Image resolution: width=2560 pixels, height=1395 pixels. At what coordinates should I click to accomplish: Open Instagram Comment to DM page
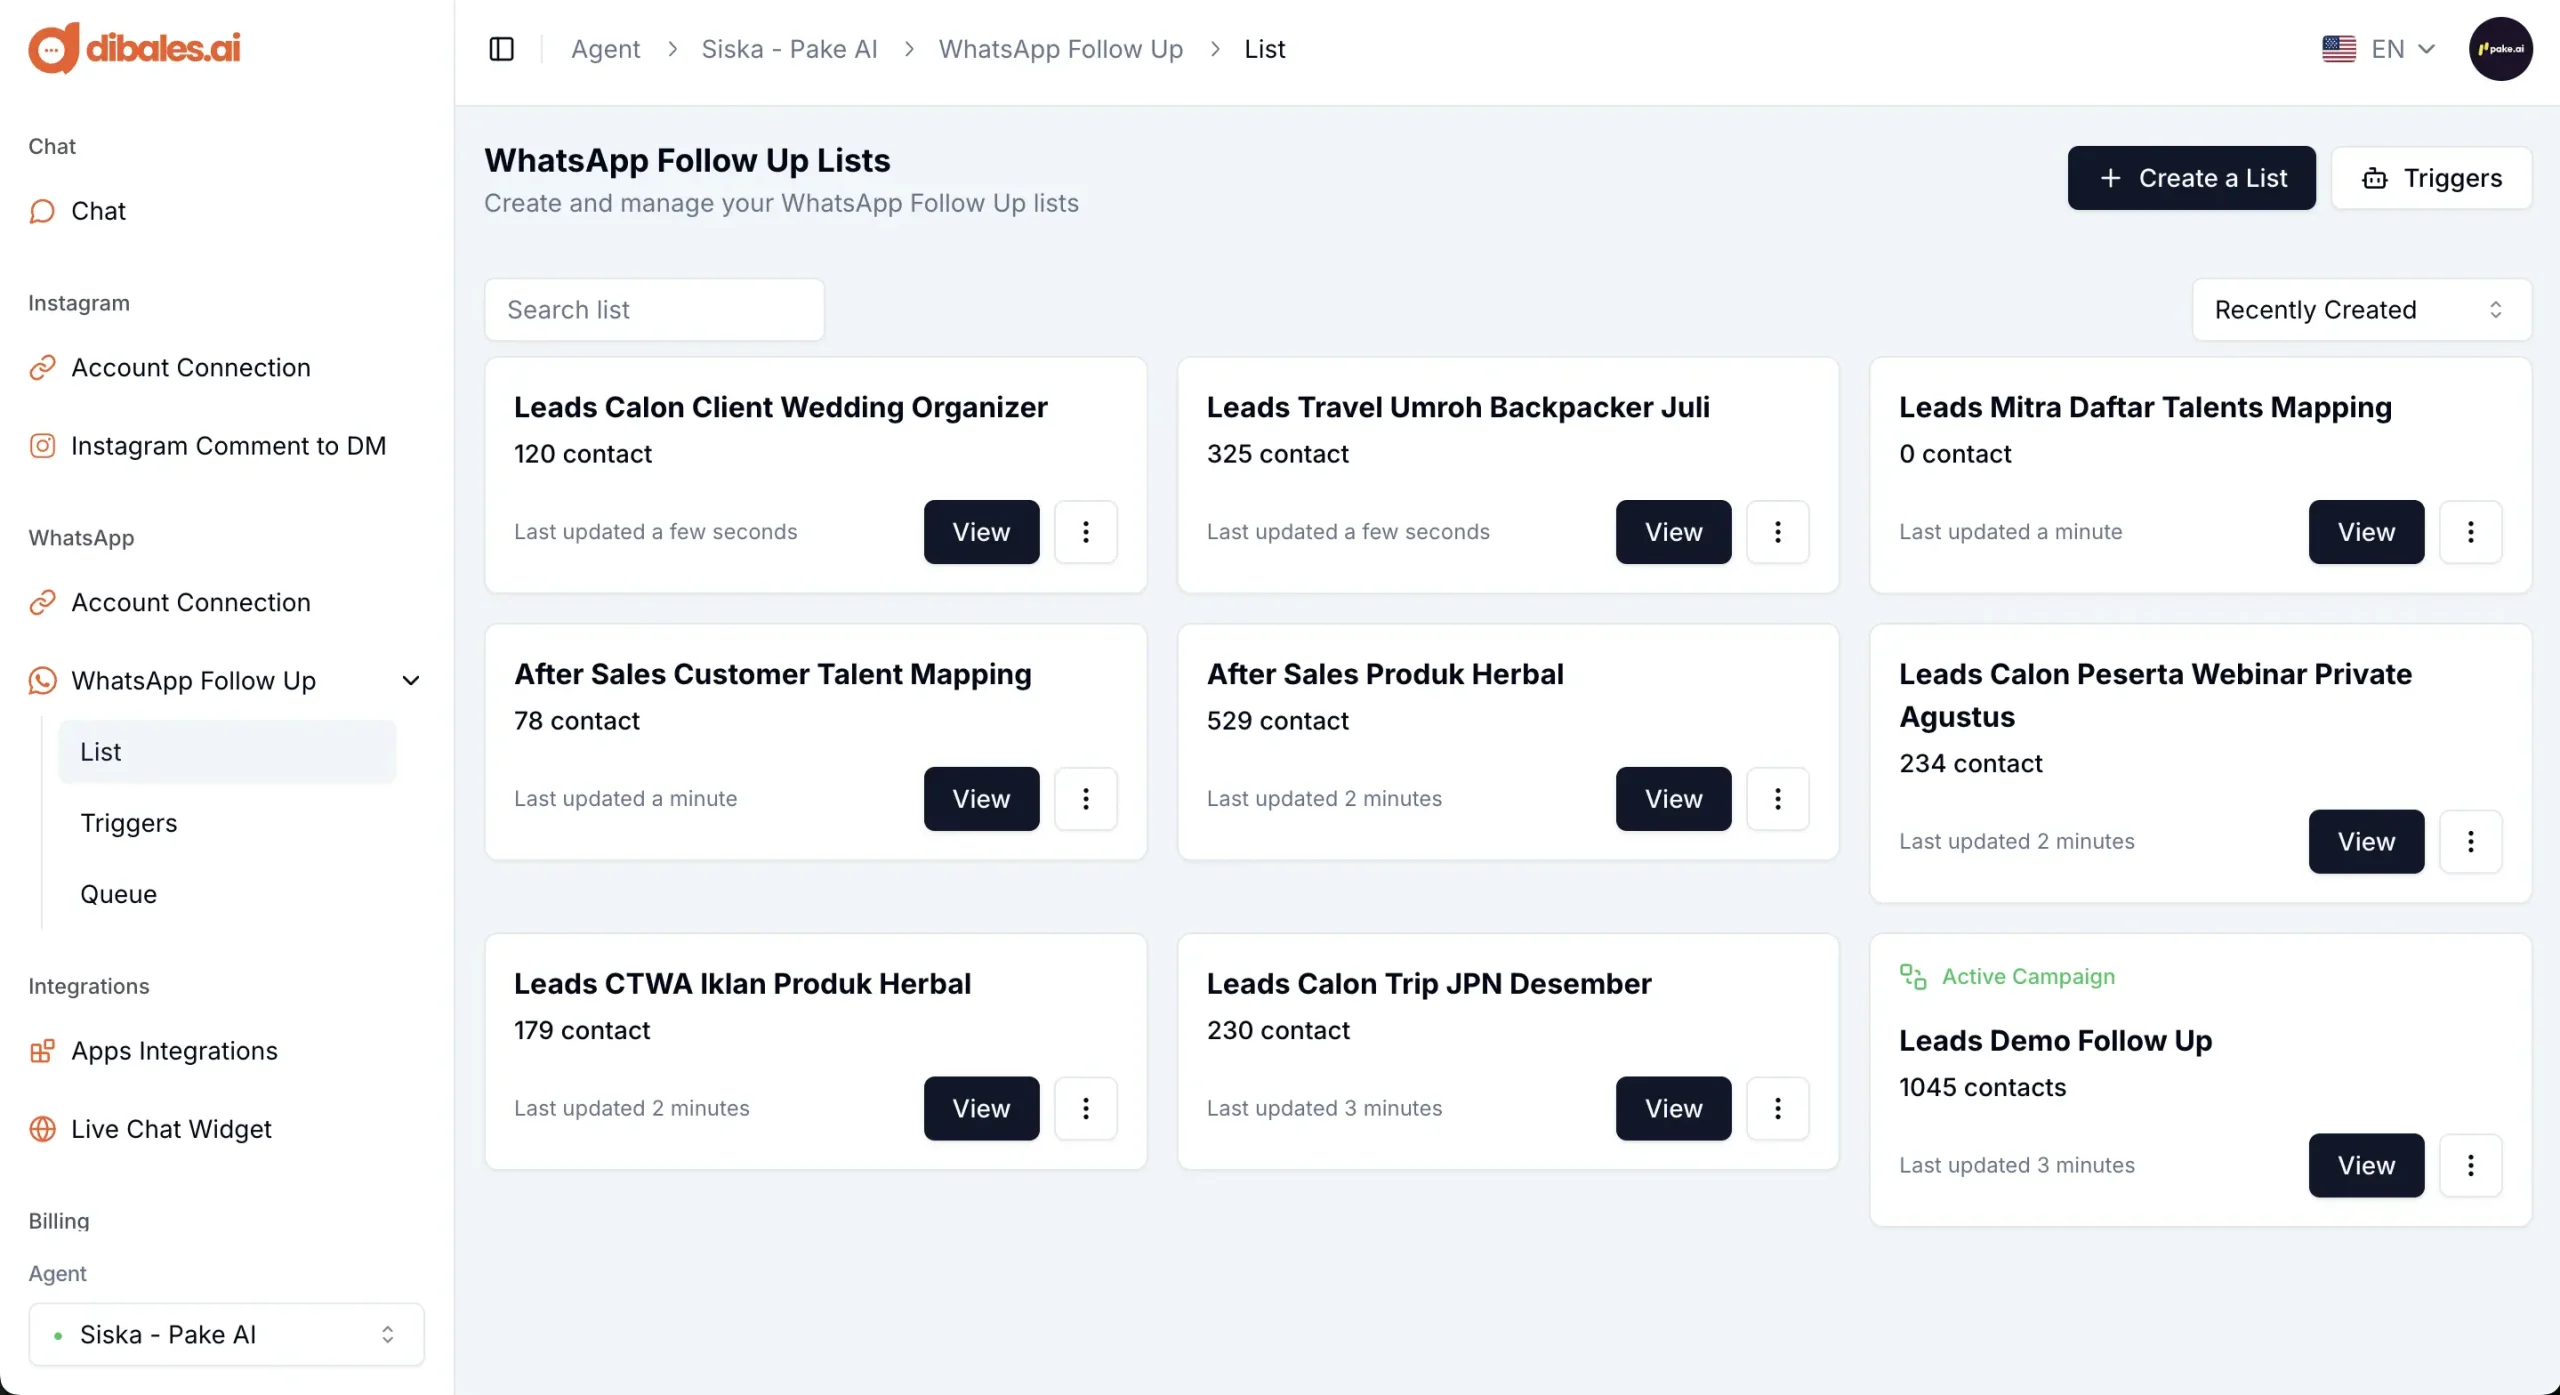[x=228, y=446]
